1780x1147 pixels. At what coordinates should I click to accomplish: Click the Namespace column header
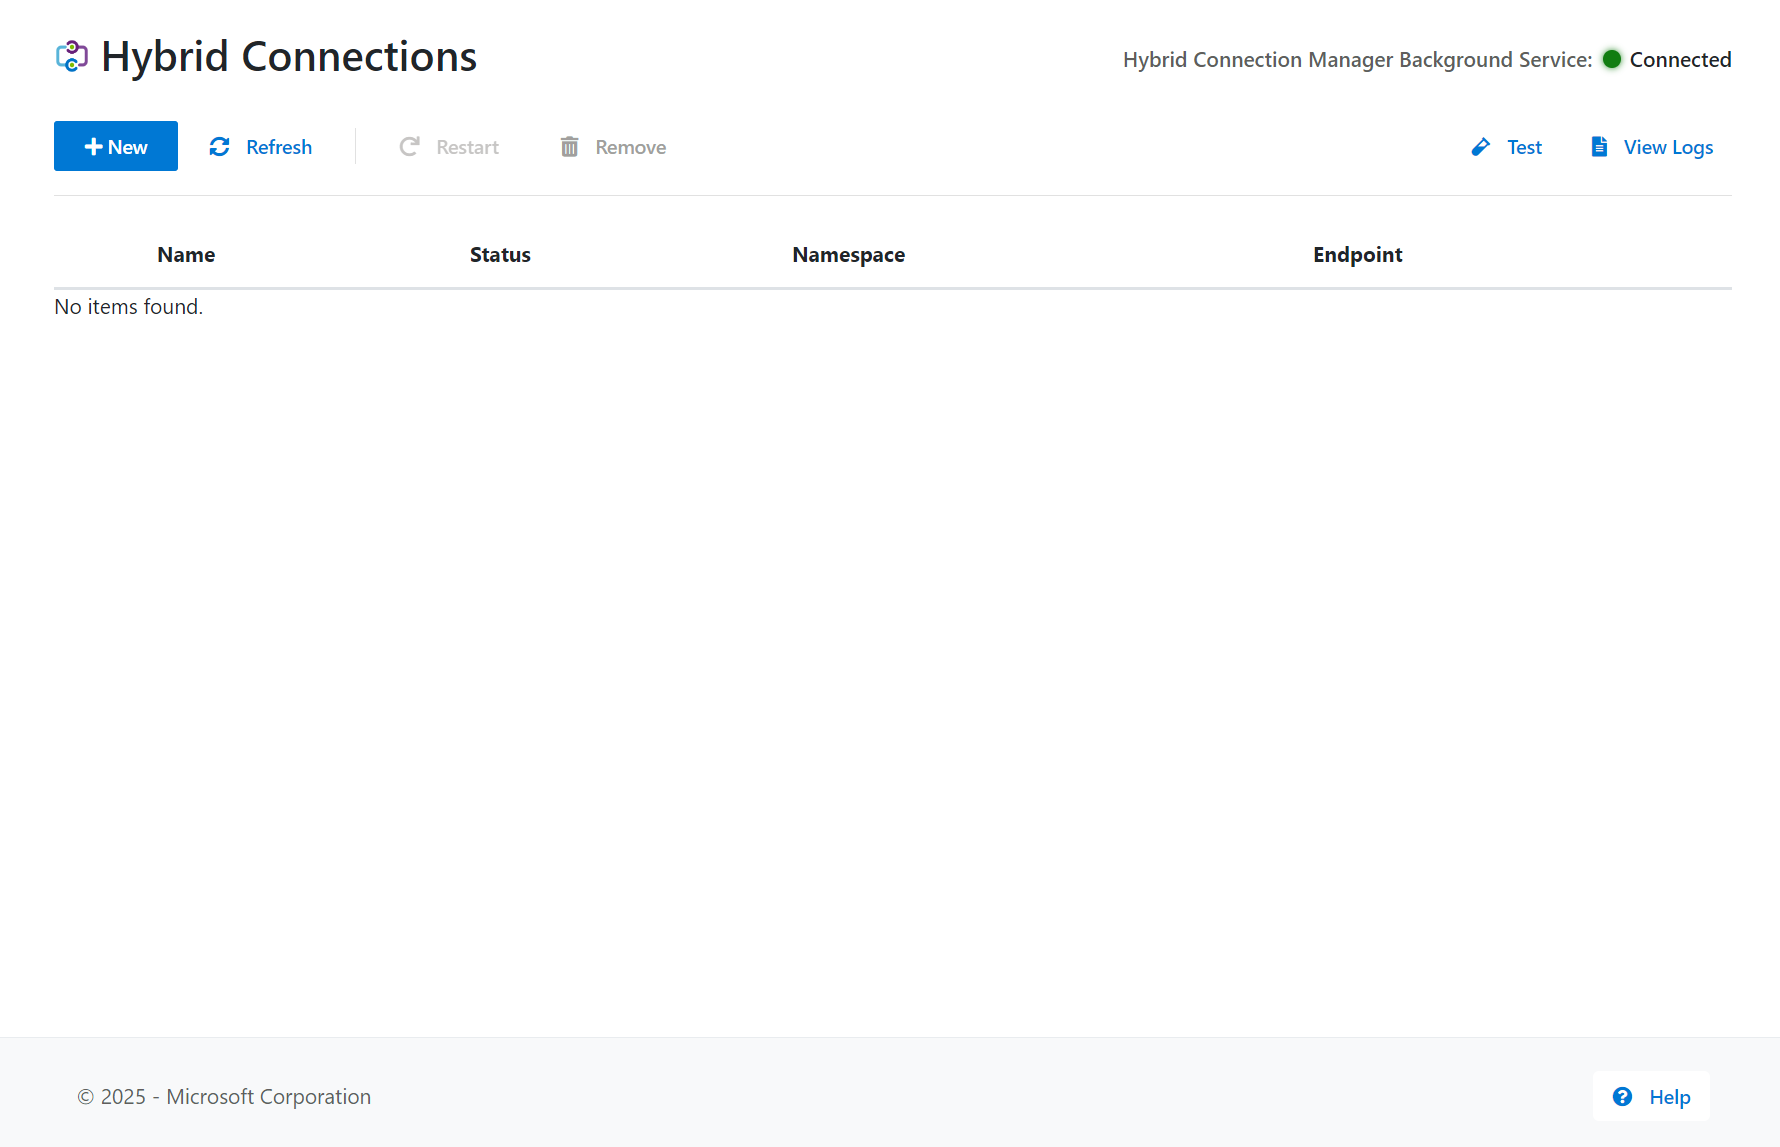(x=848, y=255)
